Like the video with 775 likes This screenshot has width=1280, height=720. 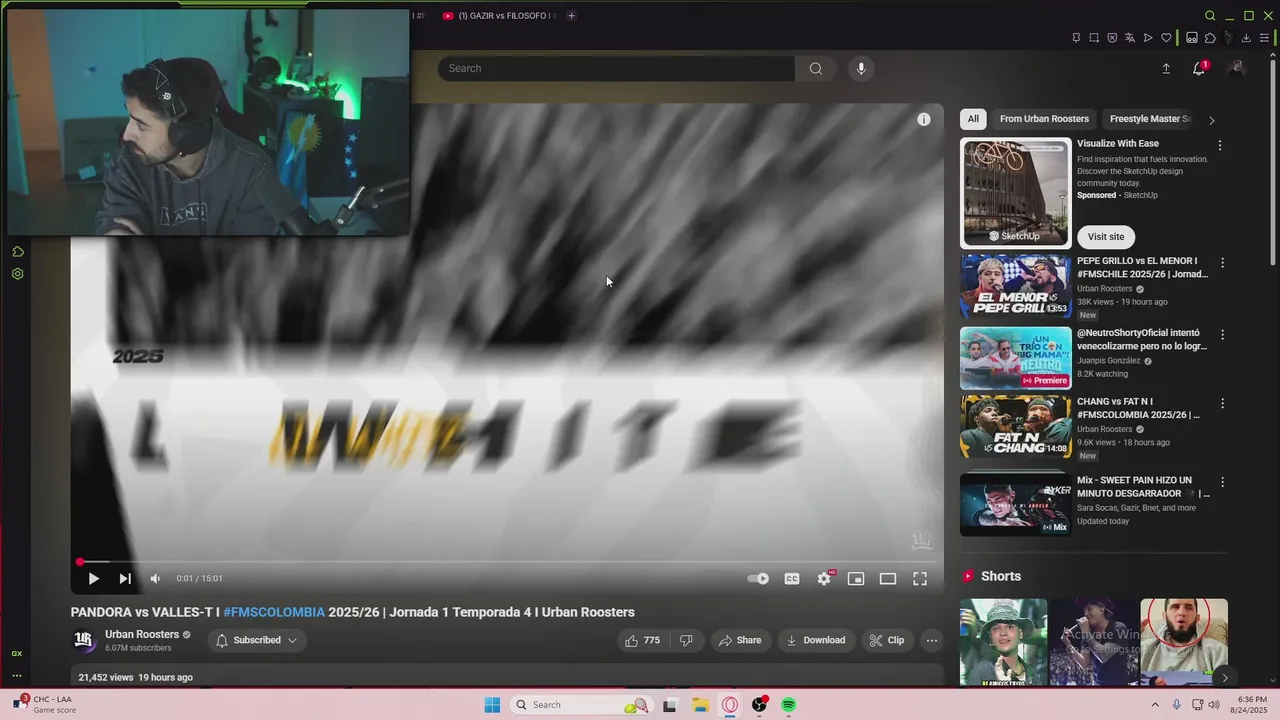[x=642, y=640]
